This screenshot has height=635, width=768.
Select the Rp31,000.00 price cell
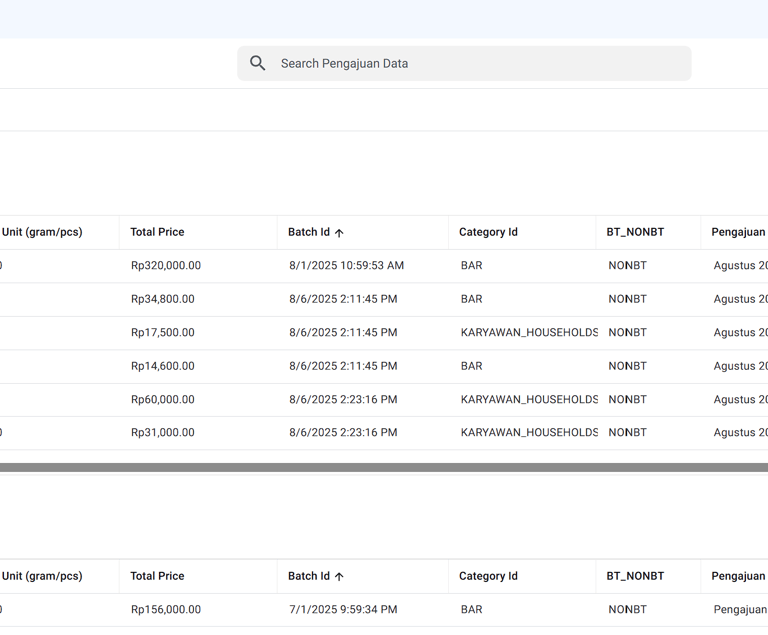[x=163, y=432]
